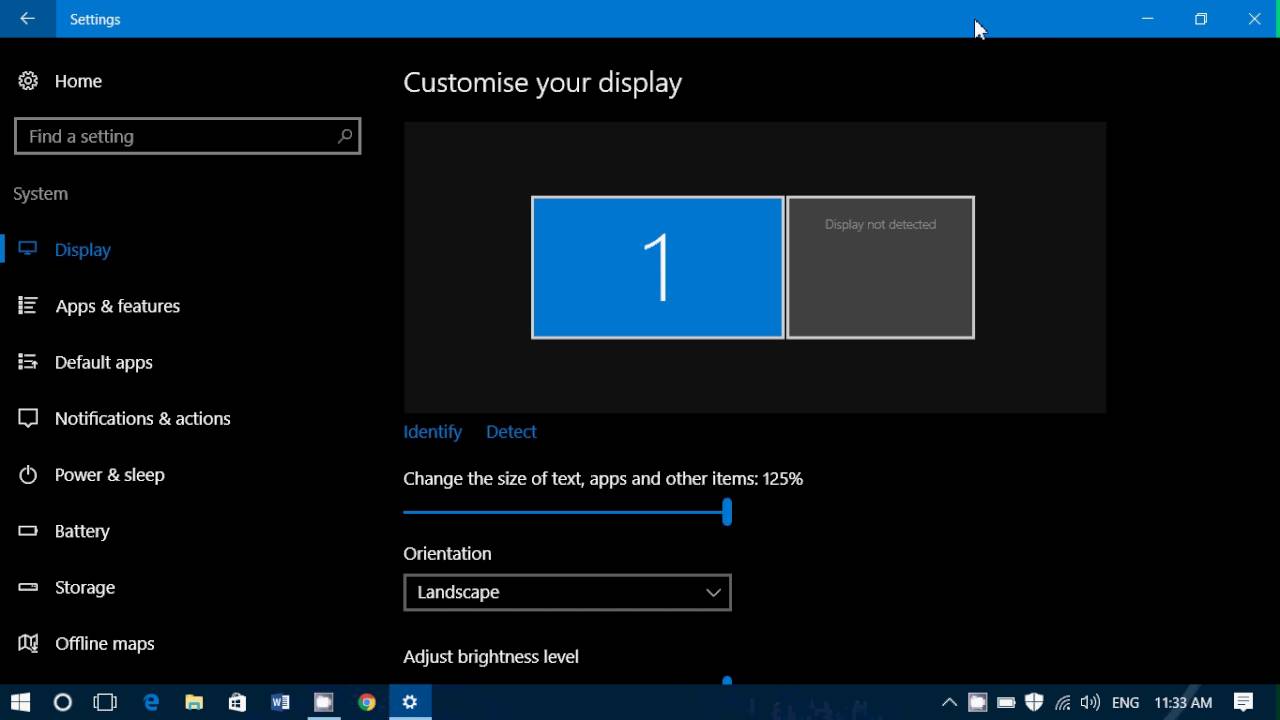This screenshot has height=720, width=1280.
Task: Click the Detect link
Action: 511,431
